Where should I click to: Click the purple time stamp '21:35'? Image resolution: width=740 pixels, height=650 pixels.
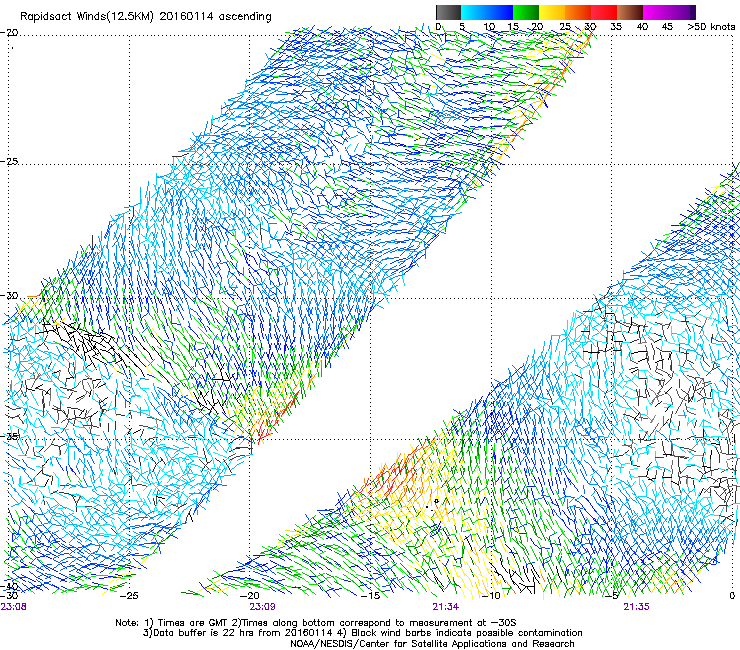coord(636,607)
